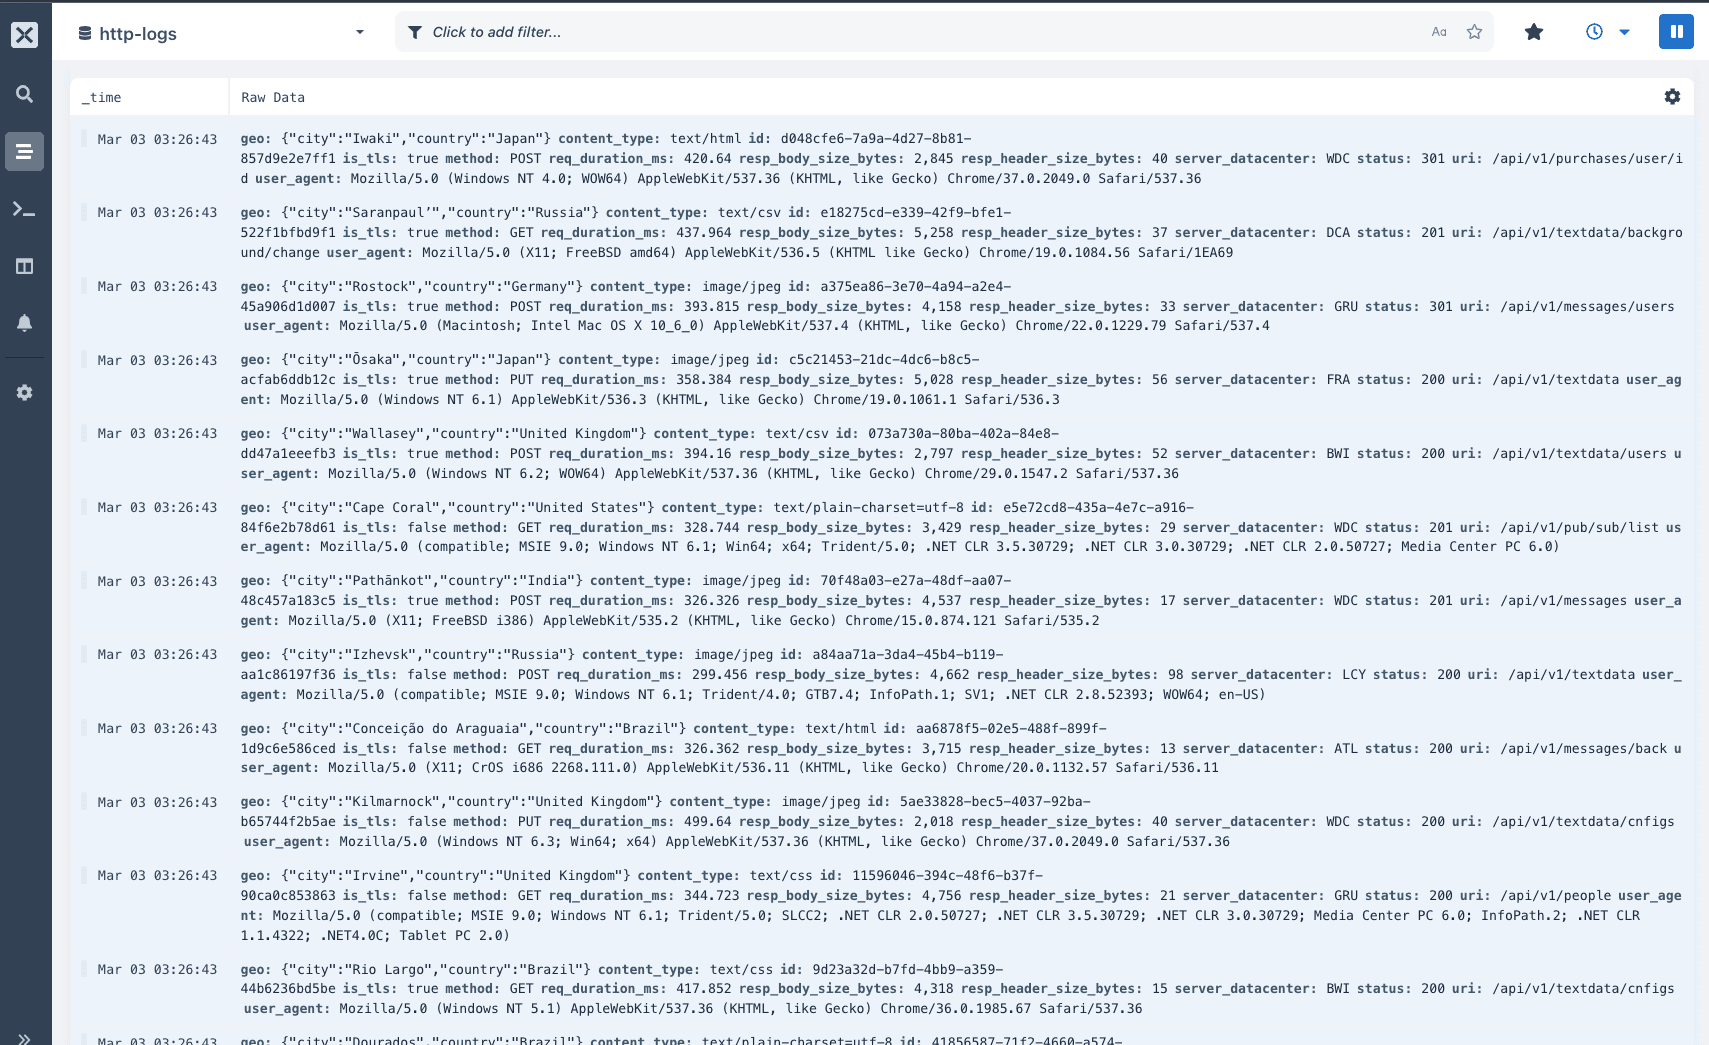Open the filter funnel icon in the filter bar
Image resolution: width=1709 pixels, height=1045 pixels.
[415, 31]
